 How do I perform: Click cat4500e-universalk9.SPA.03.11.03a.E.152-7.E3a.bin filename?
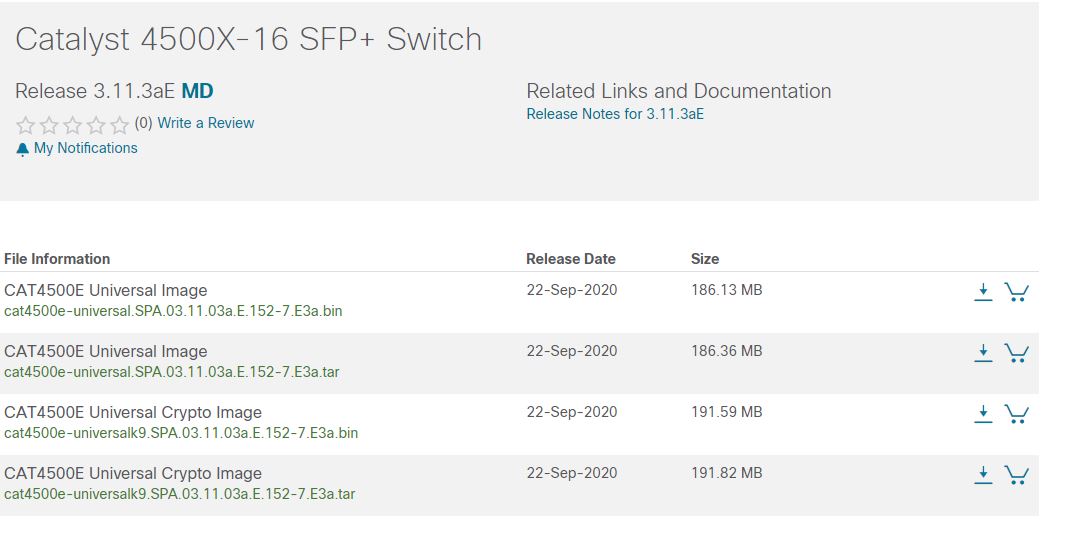pyautogui.click(x=181, y=433)
